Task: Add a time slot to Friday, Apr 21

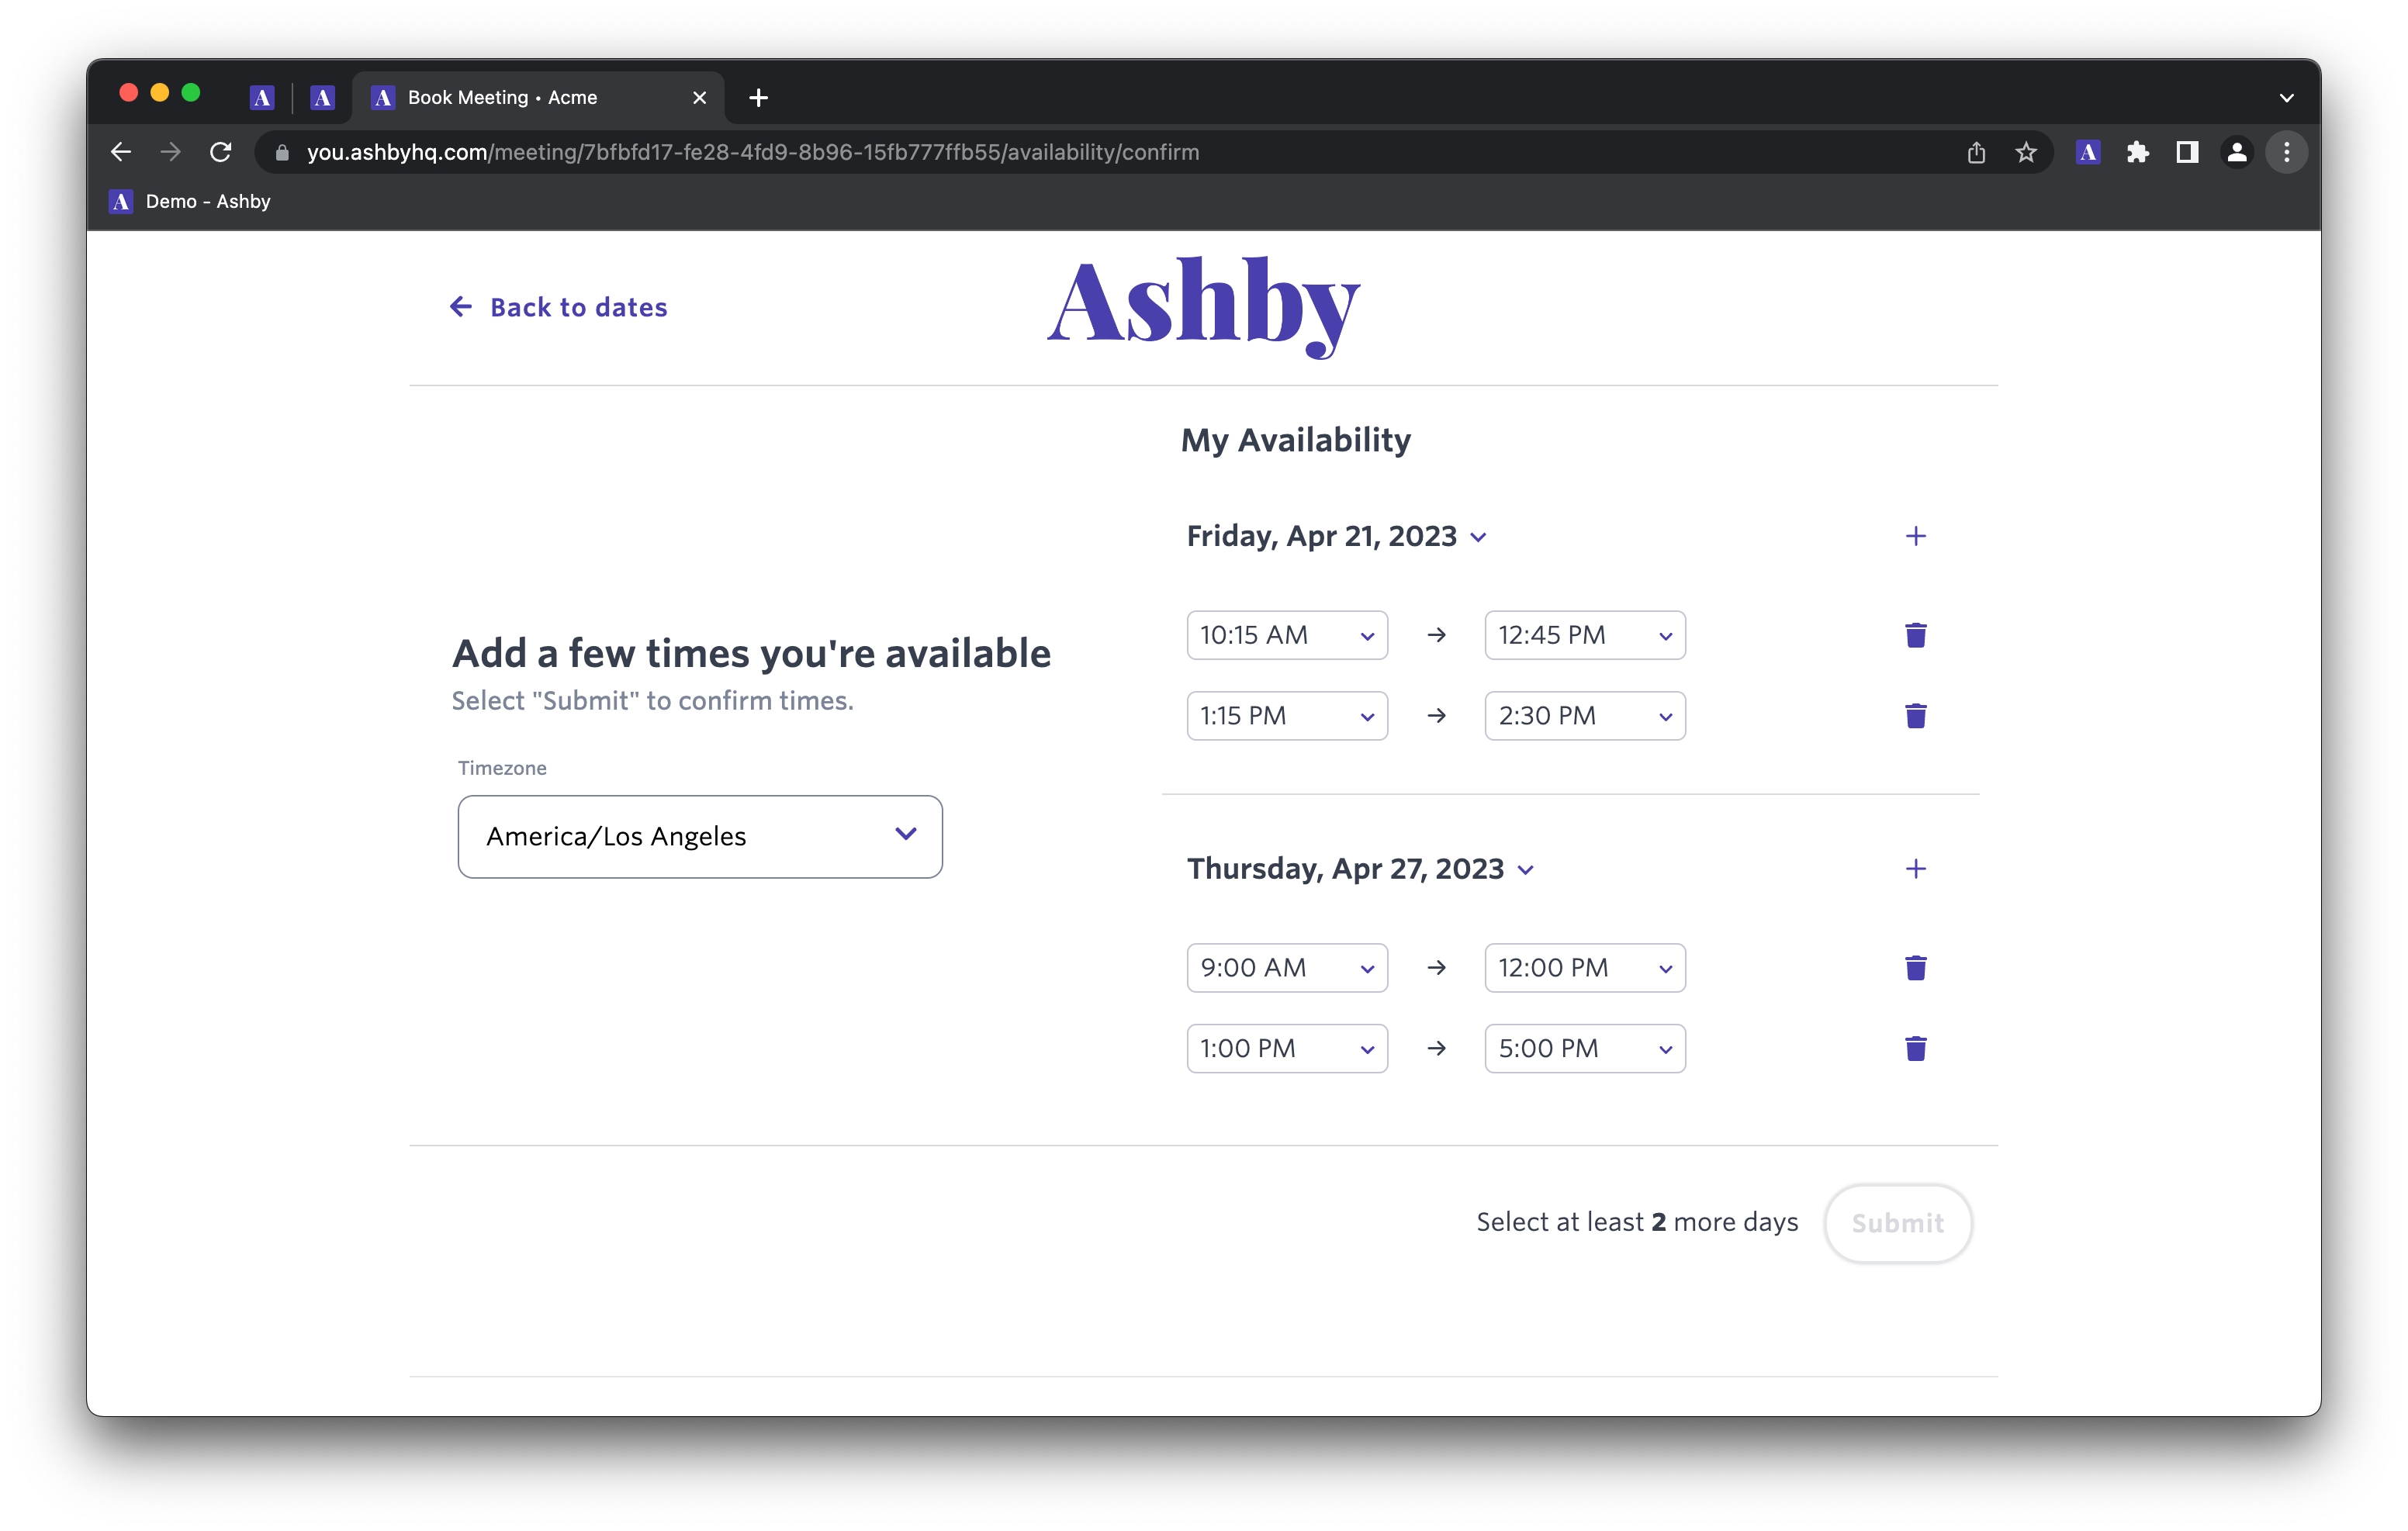Action: 1915,536
